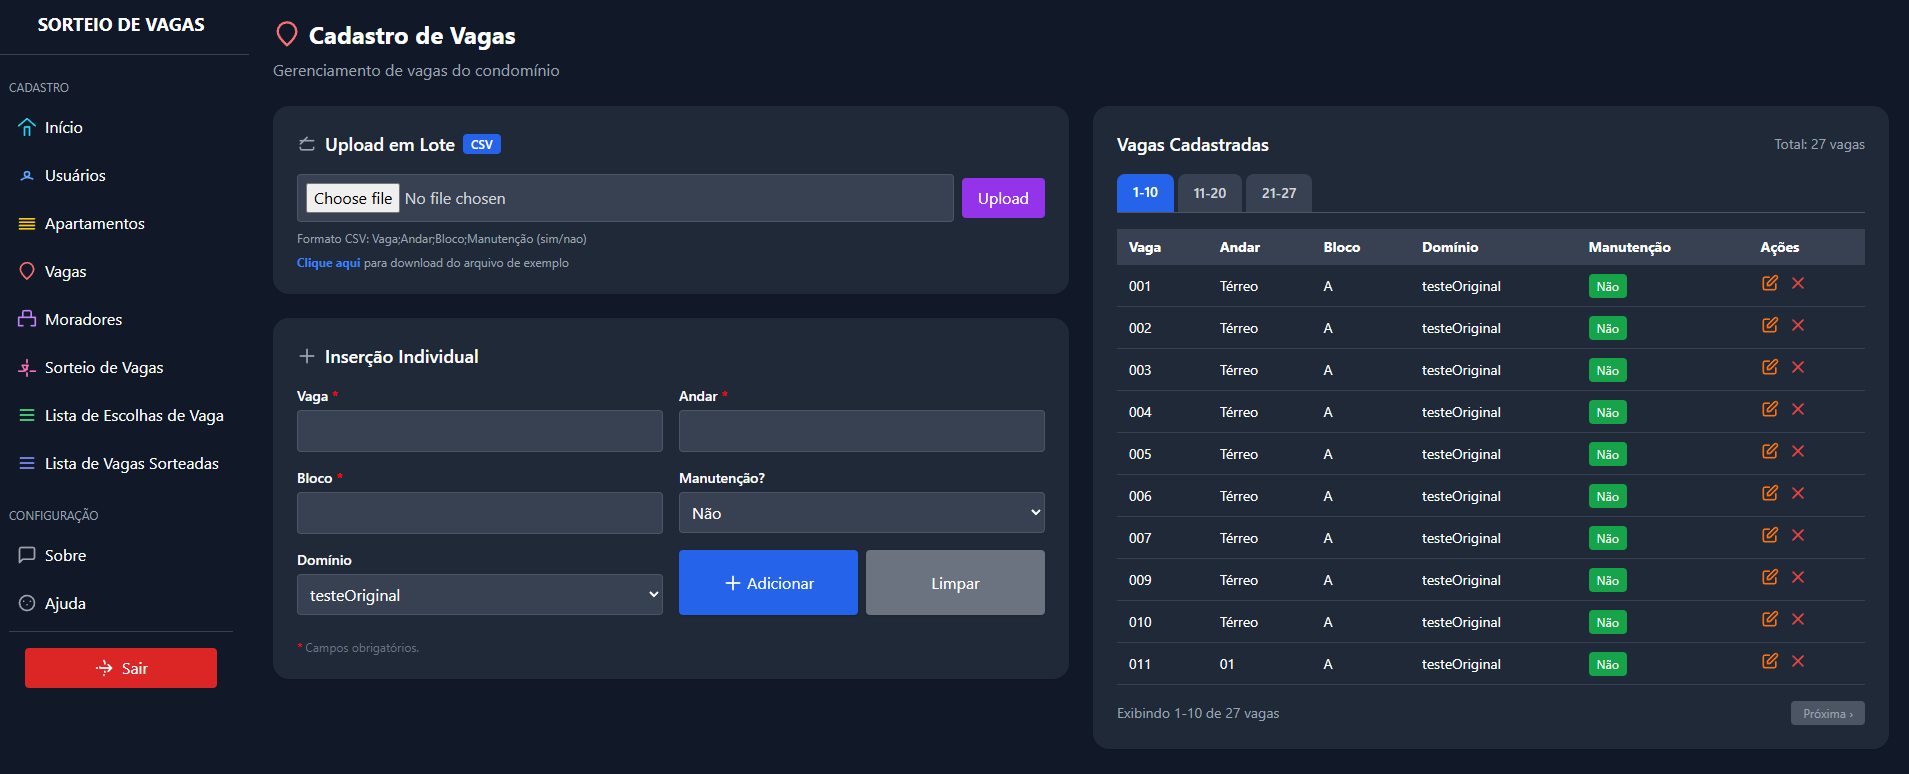Delete vaga 007 using the X icon
The image size is (1909, 774).
[1797, 536]
